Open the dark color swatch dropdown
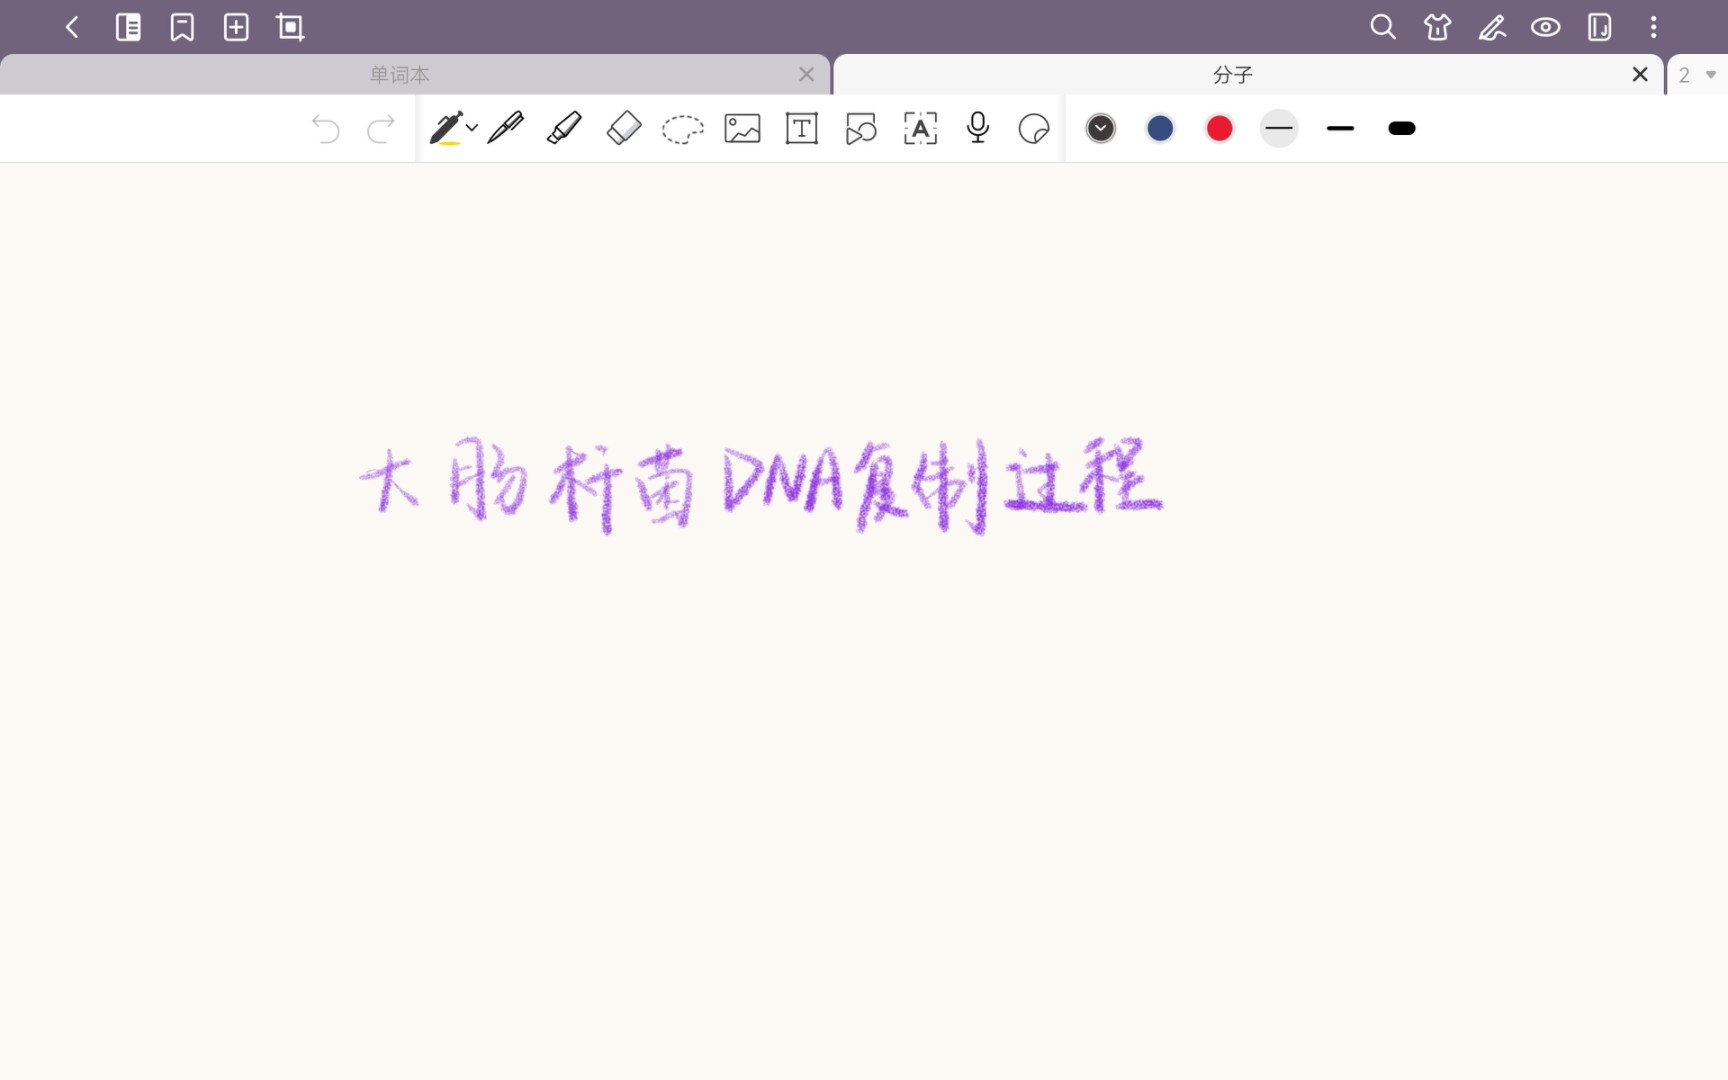This screenshot has height=1080, width=1728. click(1101, 128)
